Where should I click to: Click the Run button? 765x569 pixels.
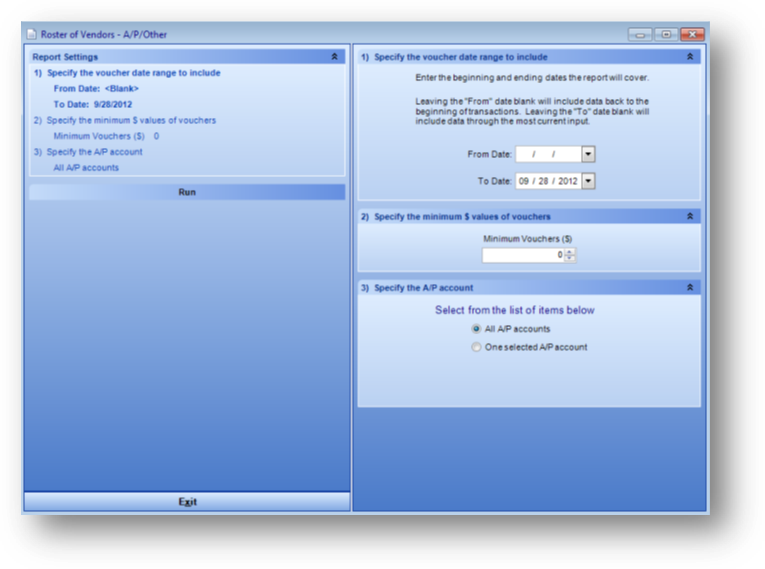(x=187, y=192)
